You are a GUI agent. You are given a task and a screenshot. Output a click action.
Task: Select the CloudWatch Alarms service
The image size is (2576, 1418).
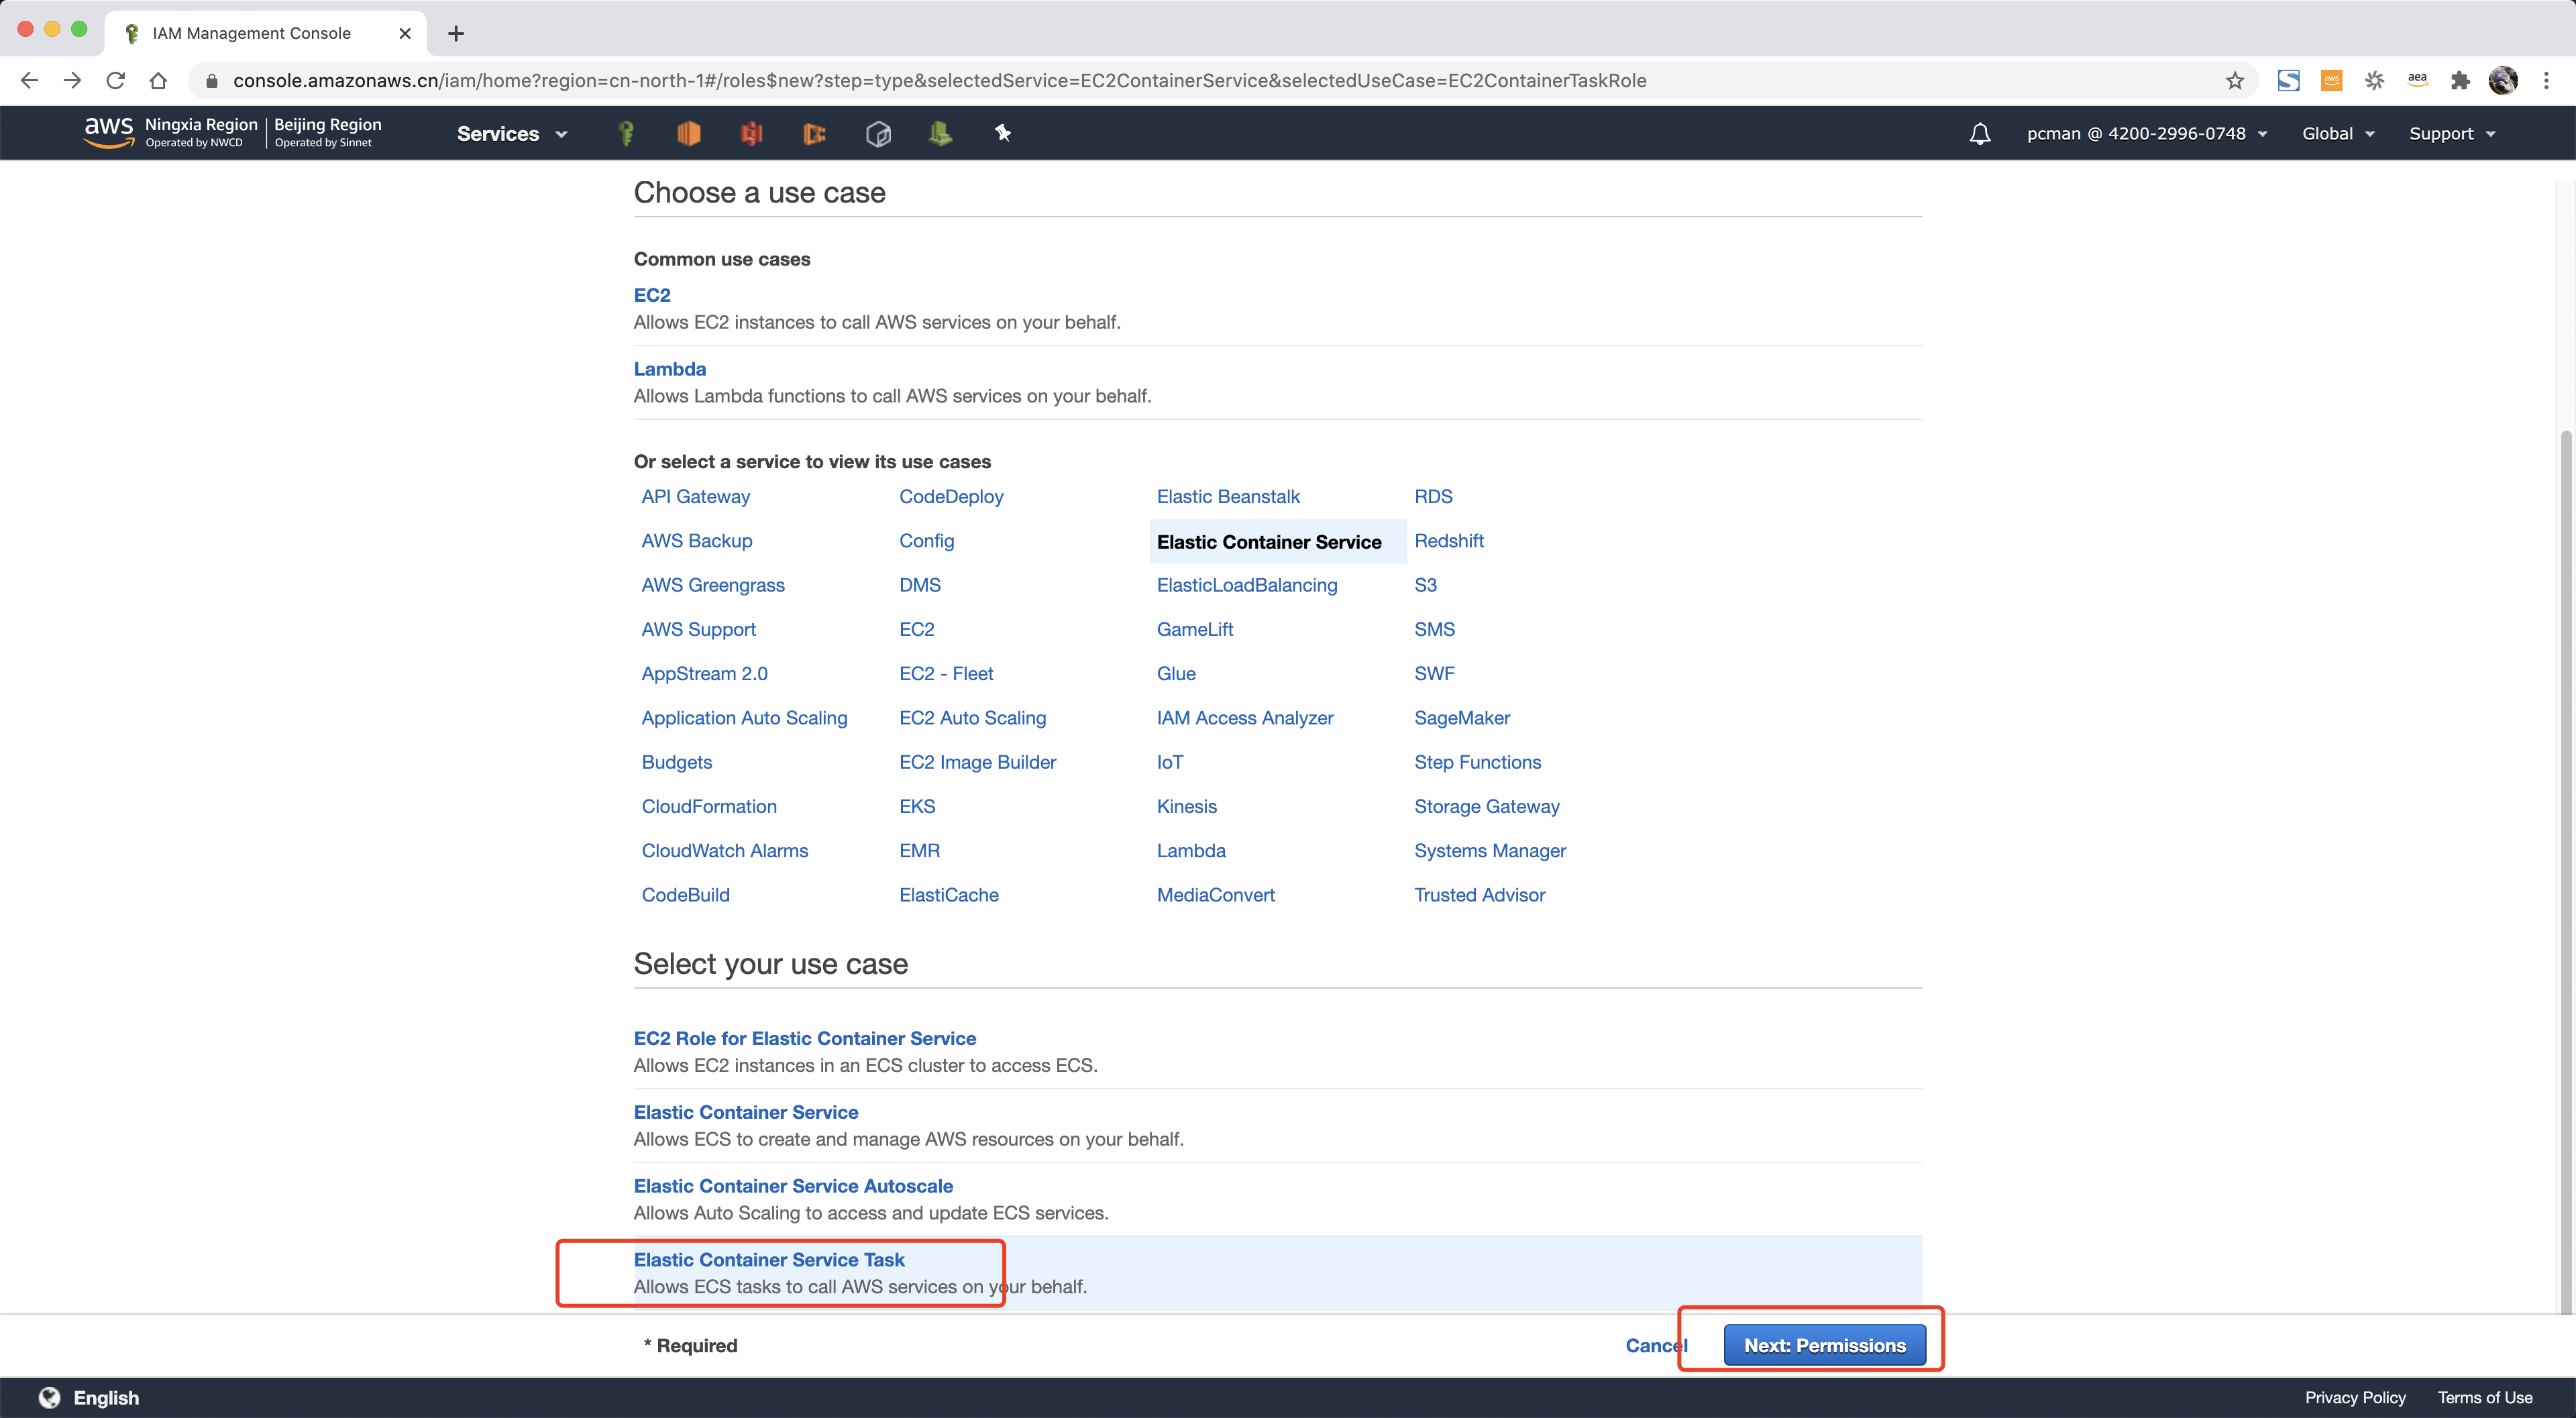point(725,851)
